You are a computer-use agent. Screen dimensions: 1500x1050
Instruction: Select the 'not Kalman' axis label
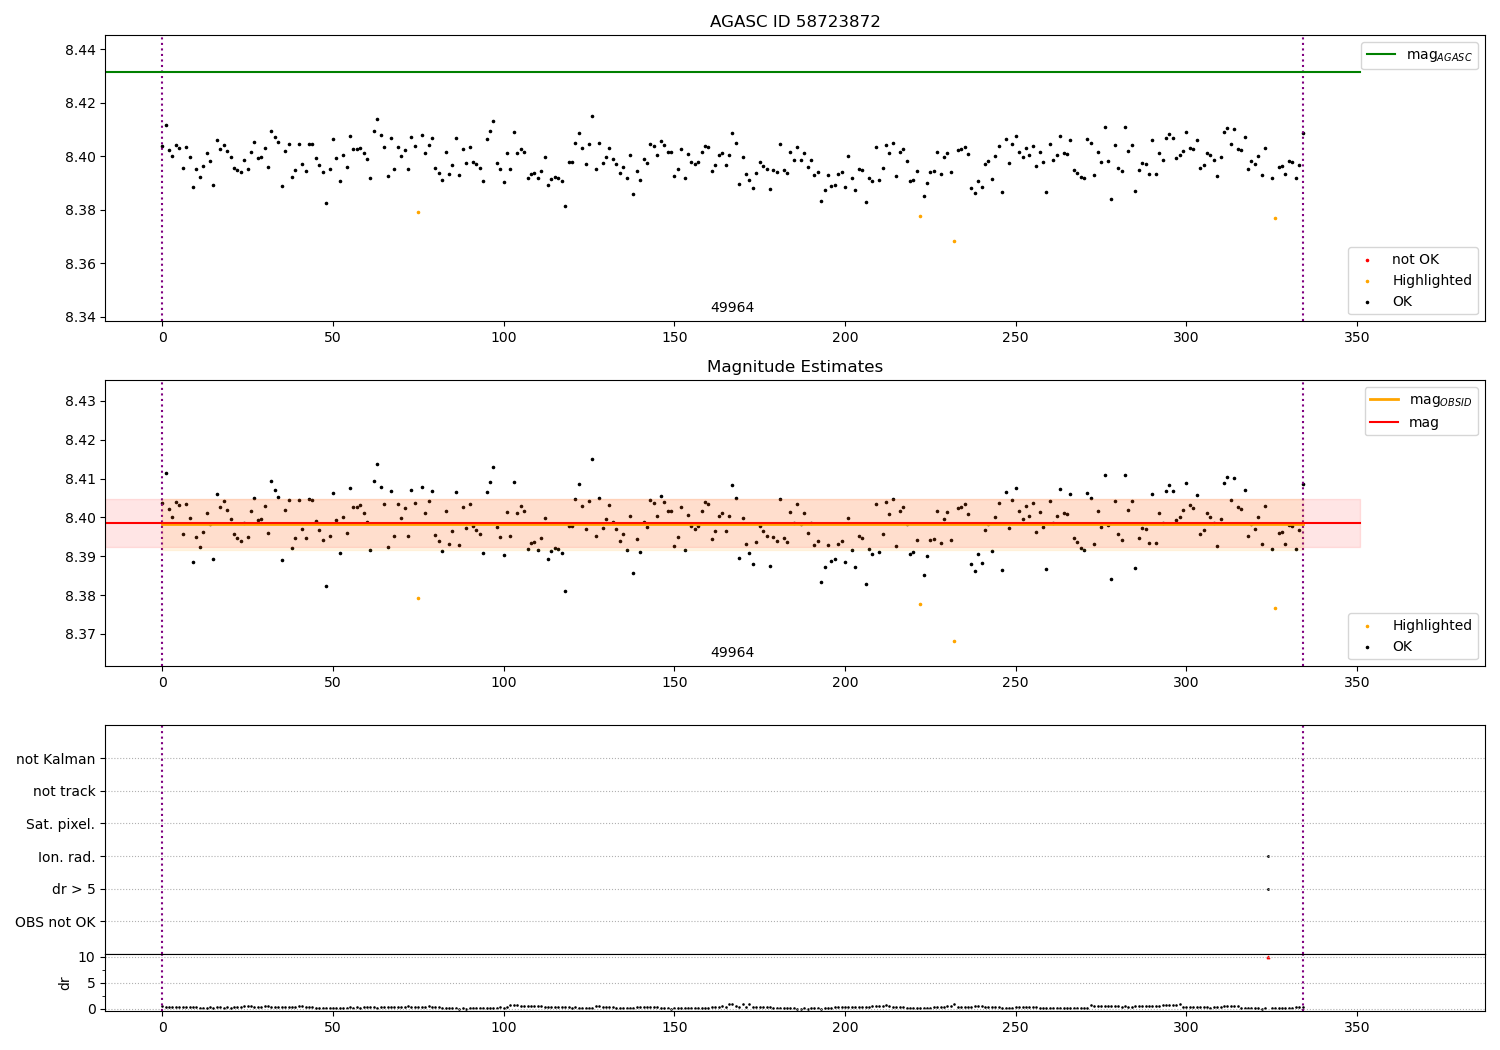(56, 759)
